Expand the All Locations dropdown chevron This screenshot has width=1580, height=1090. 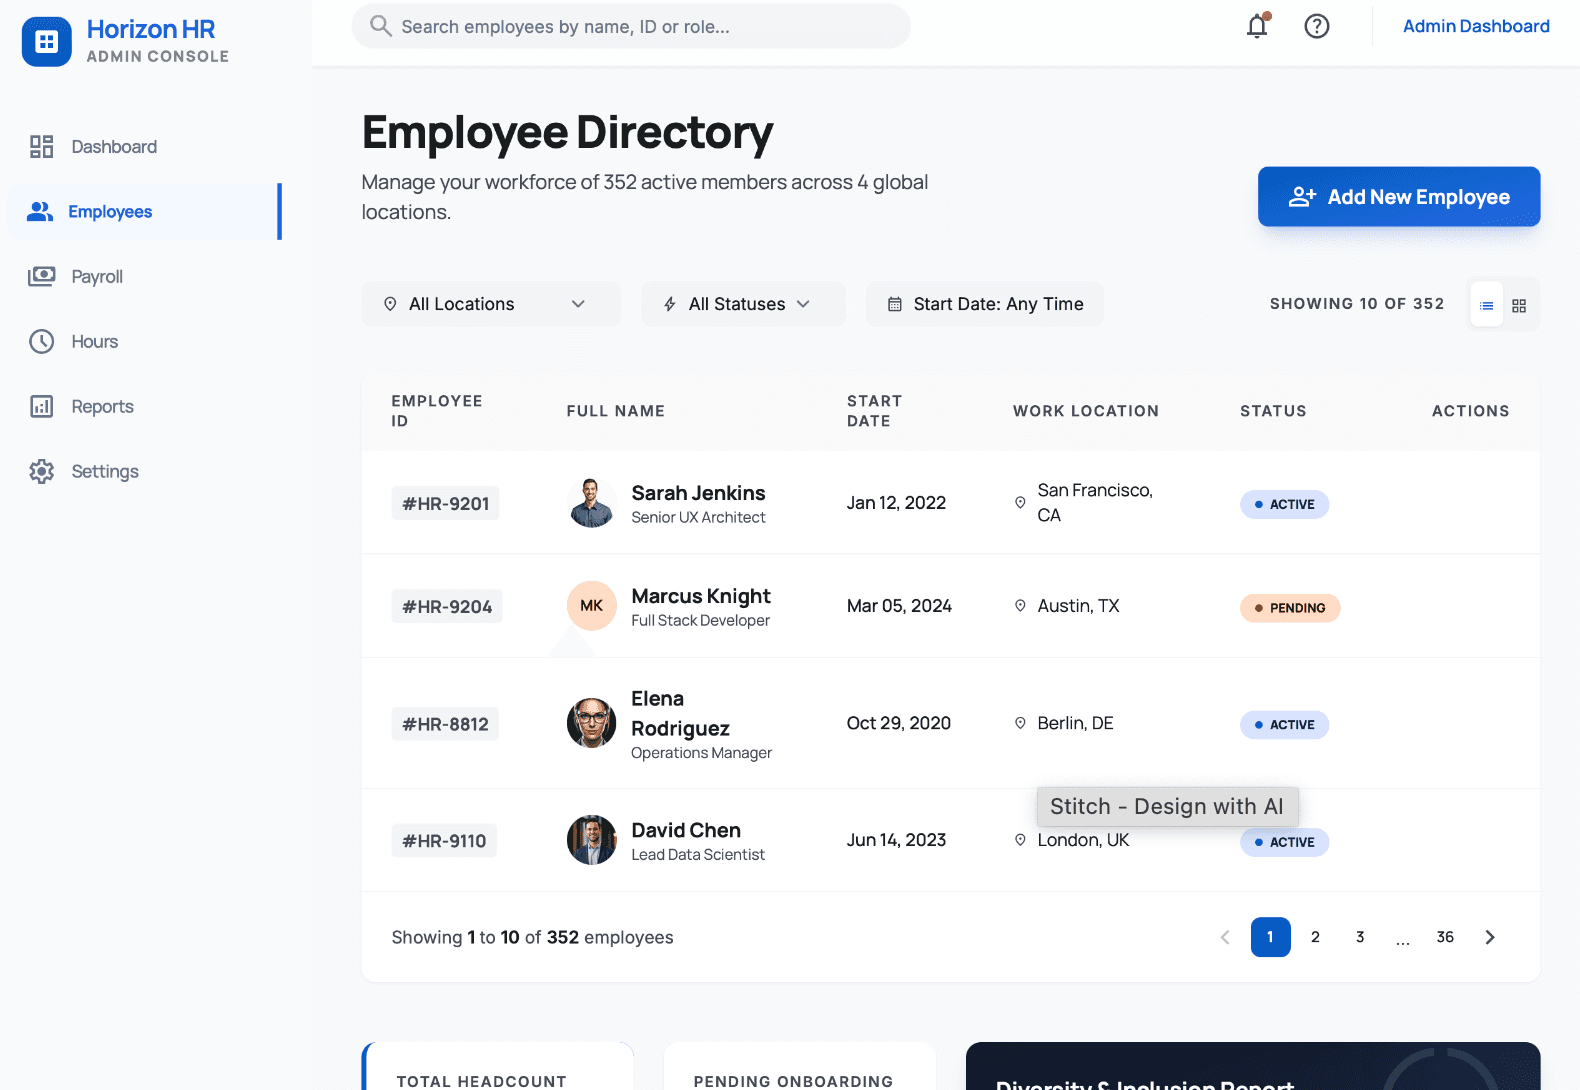pyautogui.click(x=578, y=304)
